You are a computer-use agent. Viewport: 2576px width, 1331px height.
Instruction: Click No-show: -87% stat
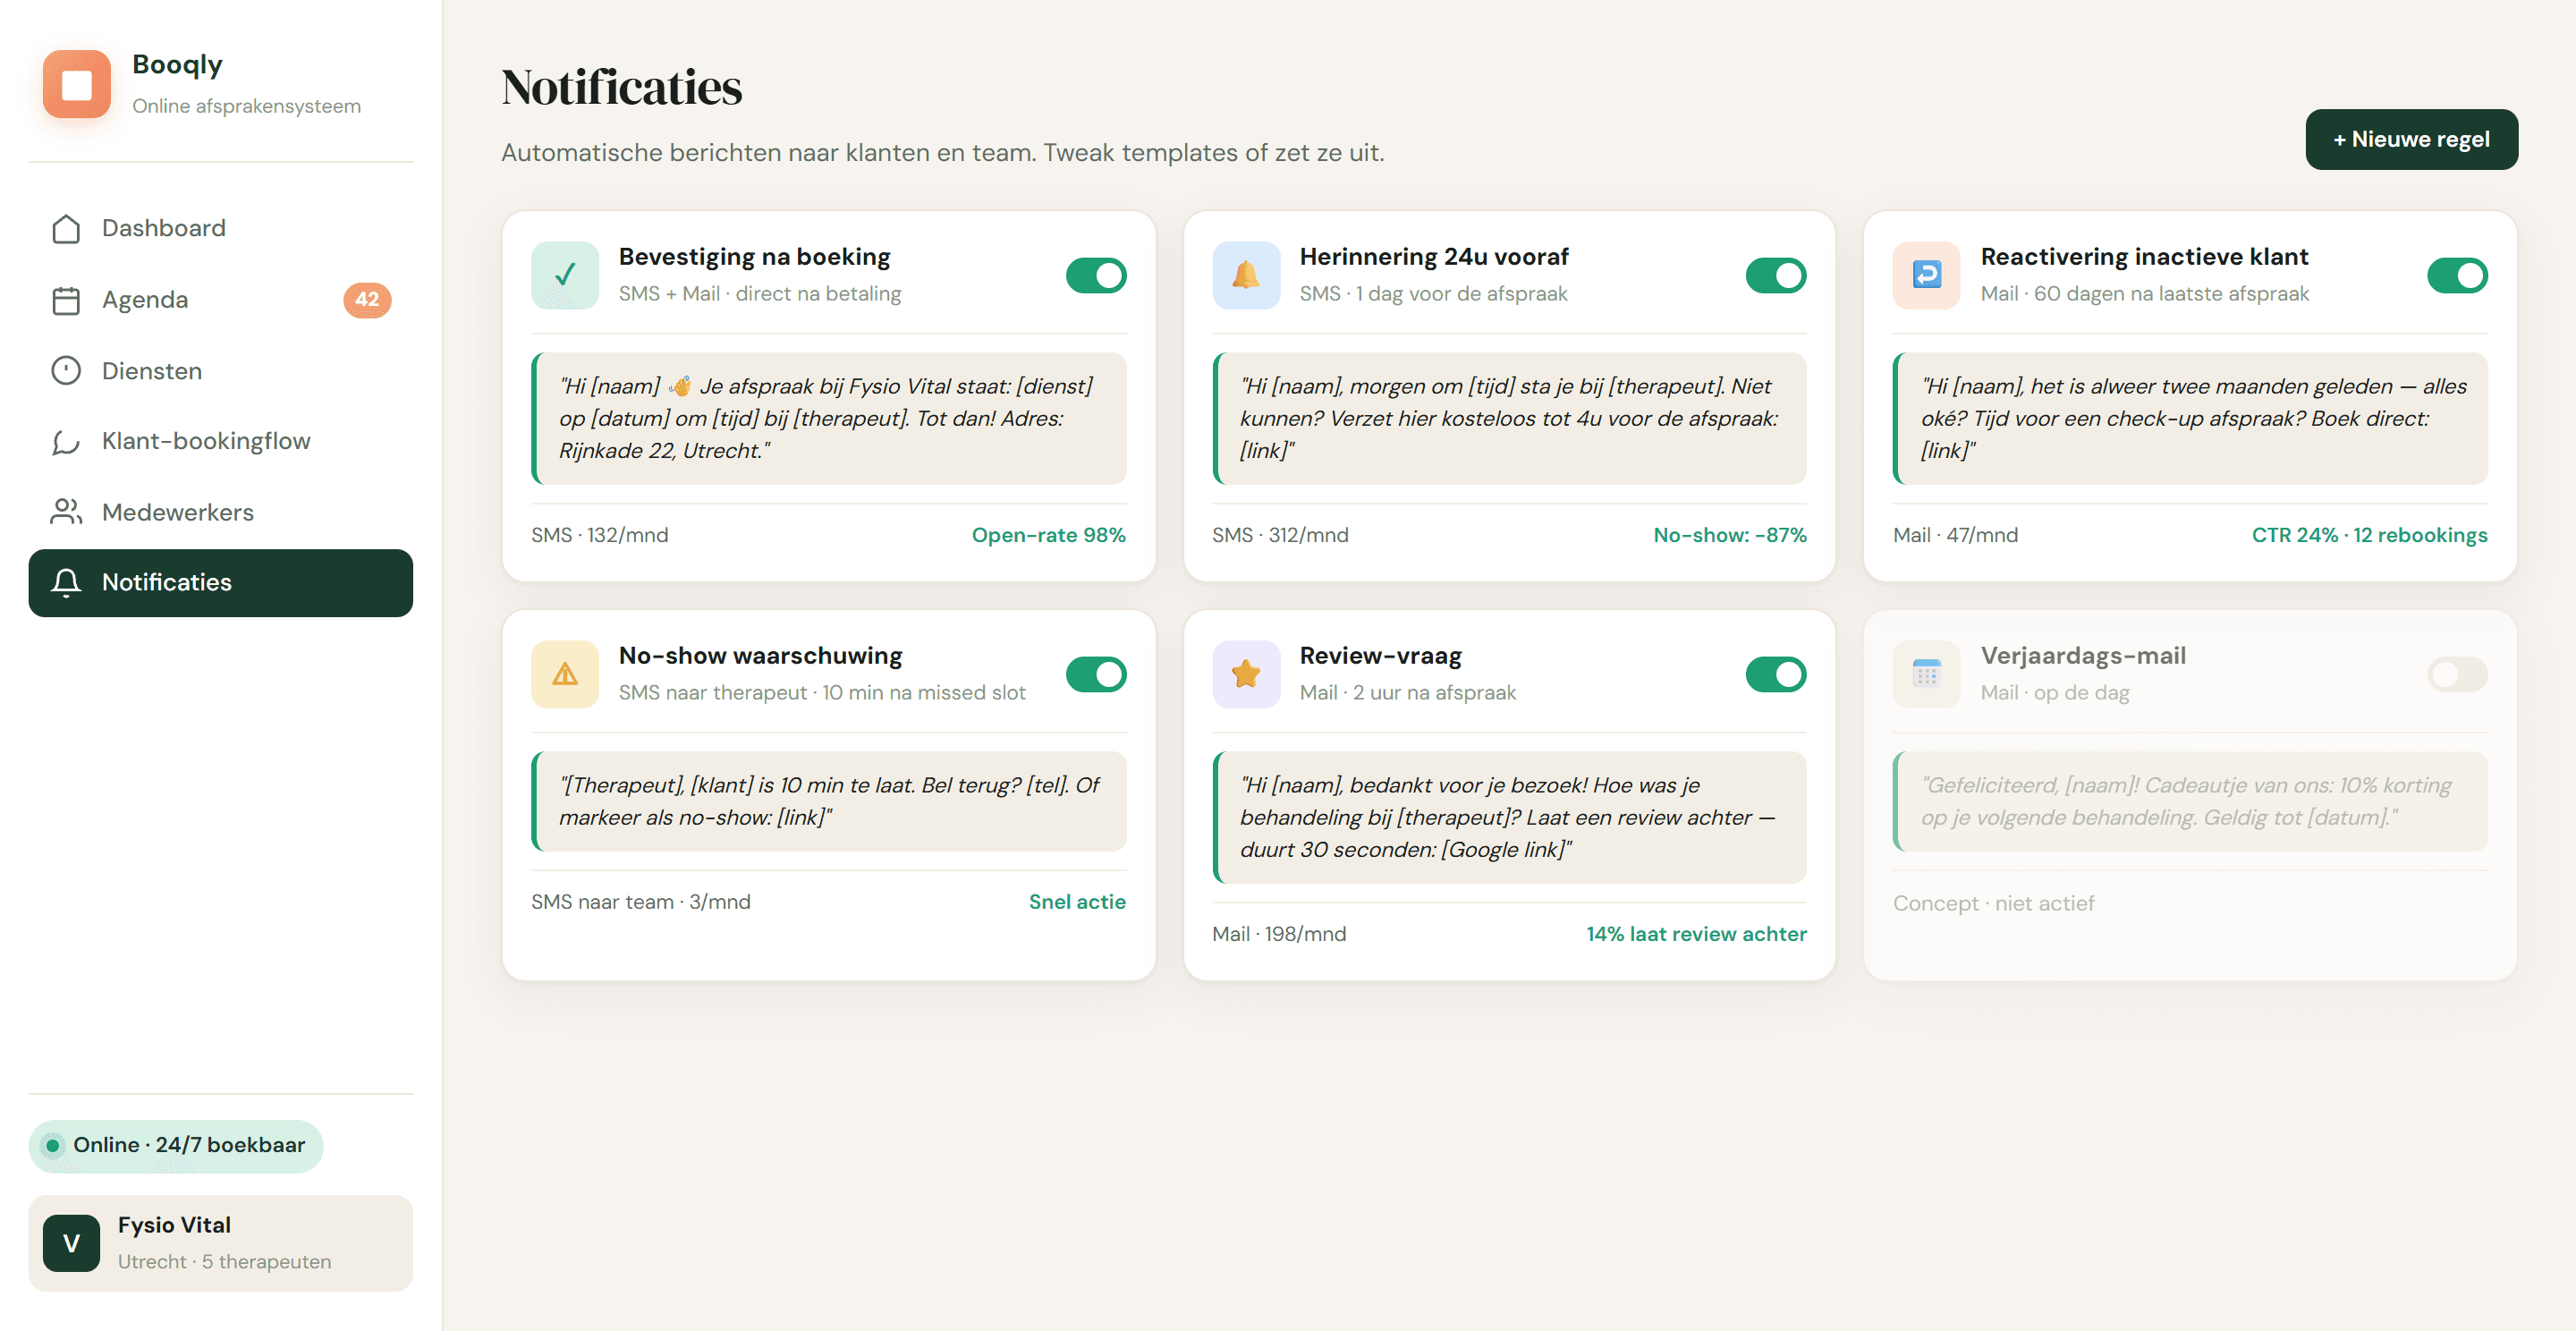pos(1729,535)
